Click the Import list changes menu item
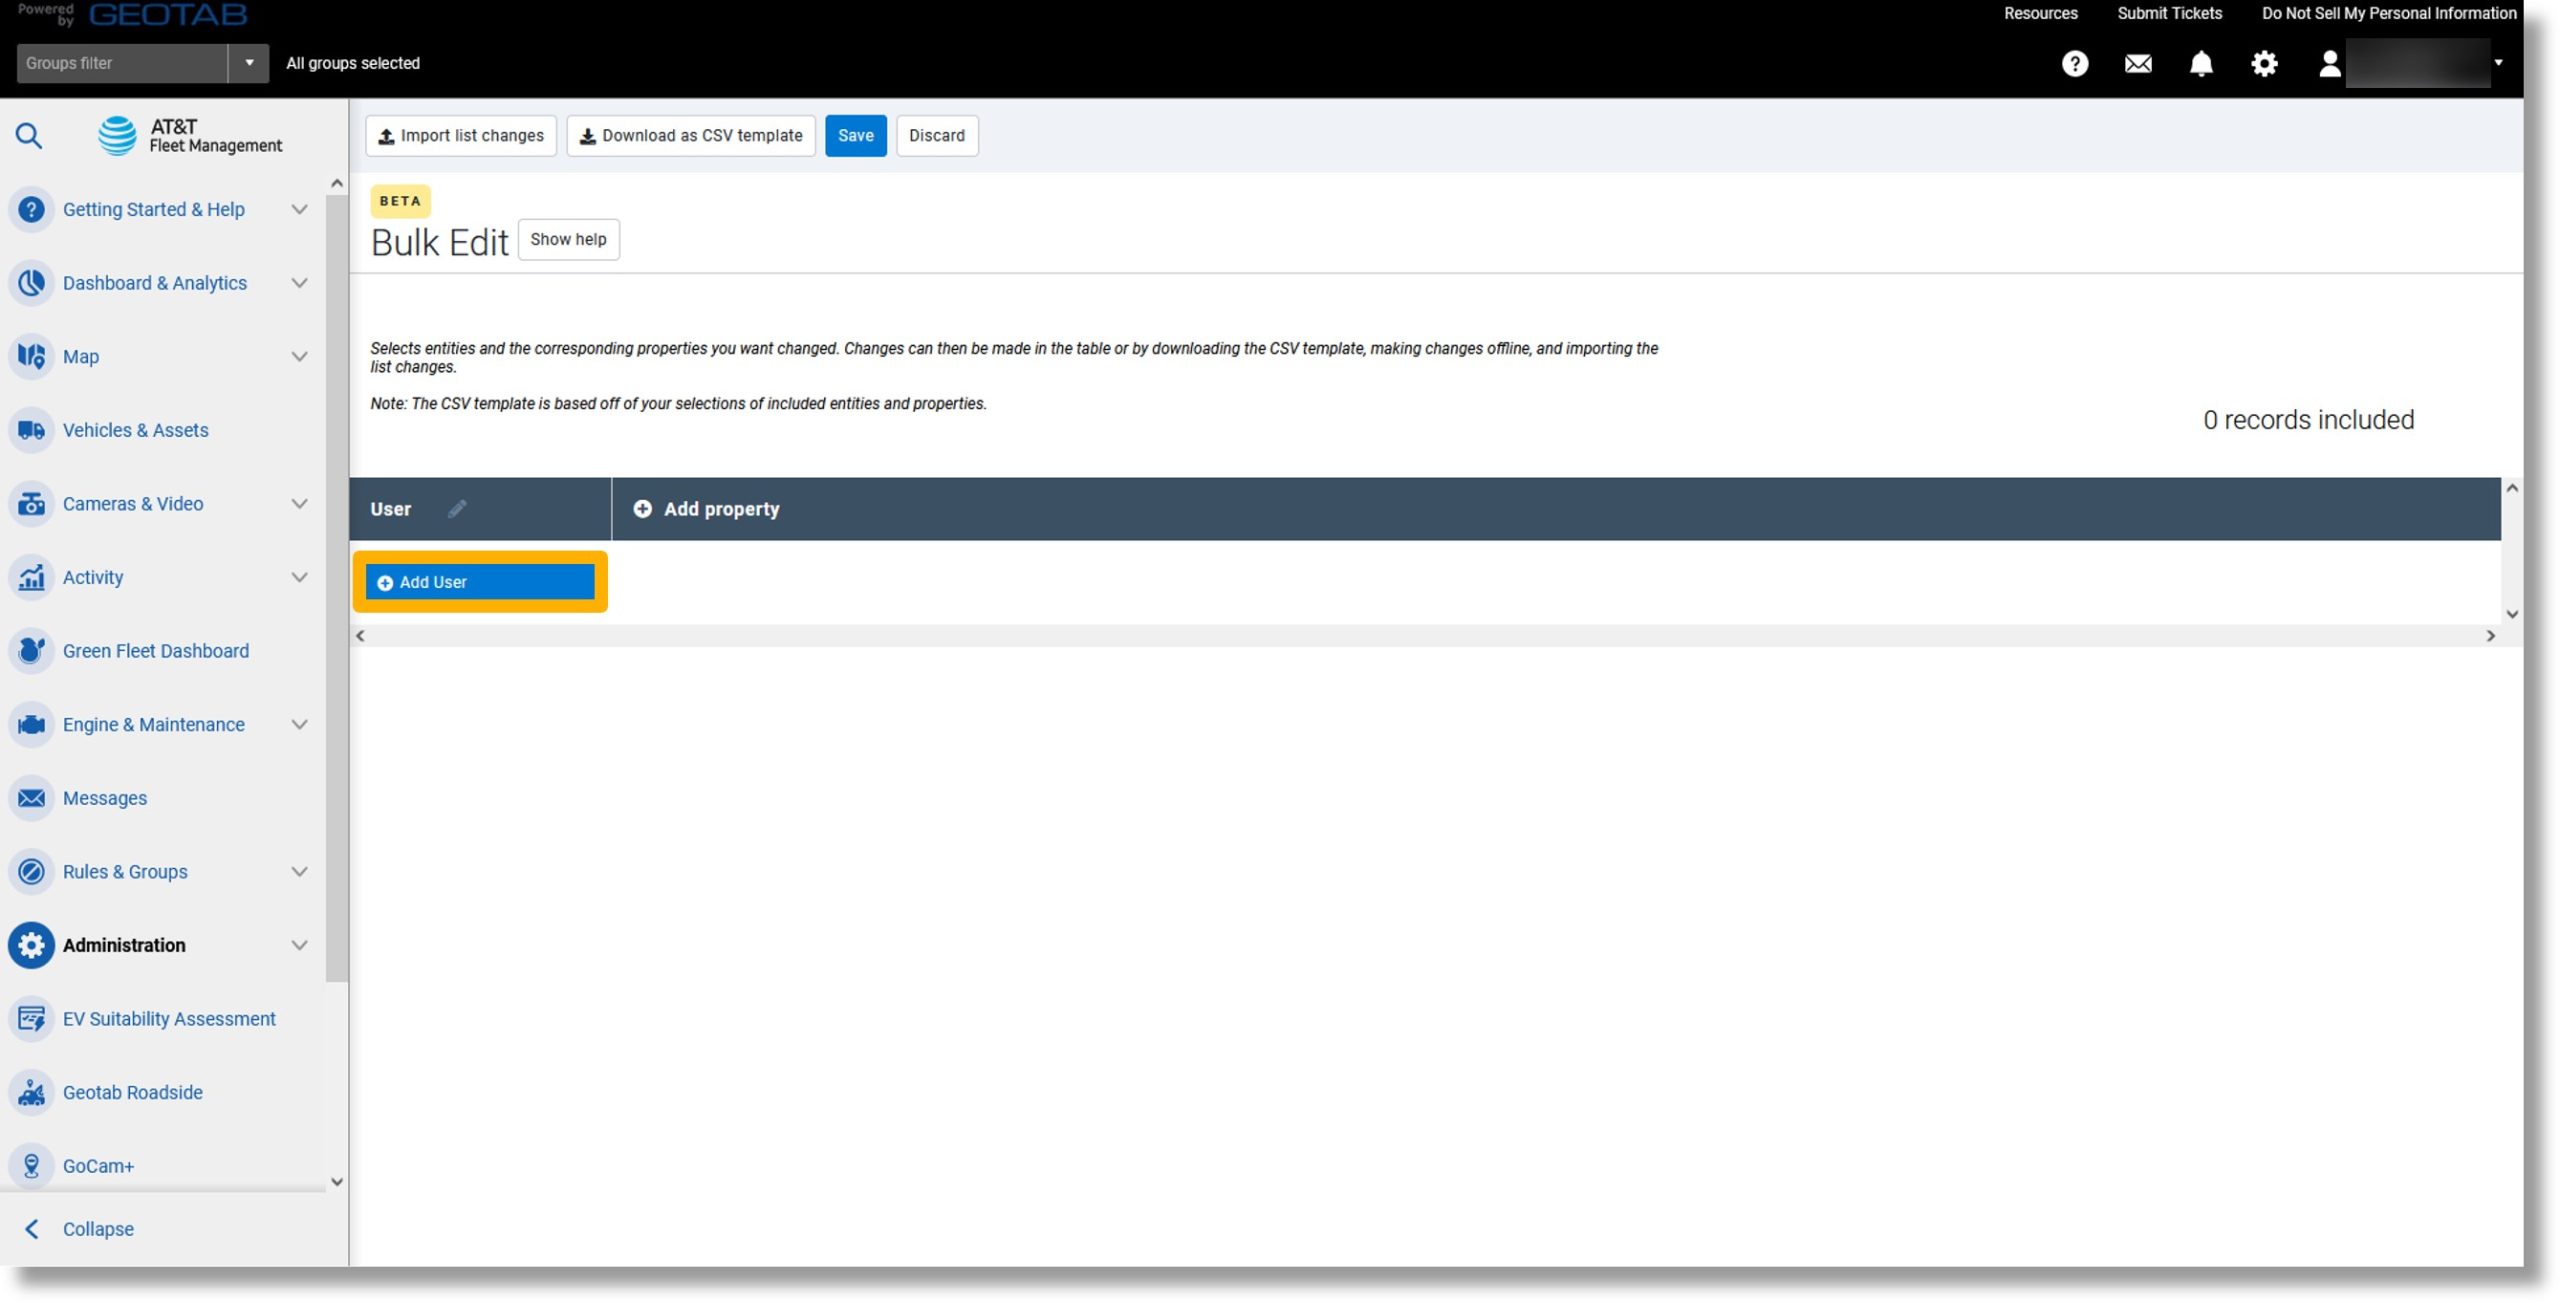This screenshot has width=2560, height=1303. 460,136
